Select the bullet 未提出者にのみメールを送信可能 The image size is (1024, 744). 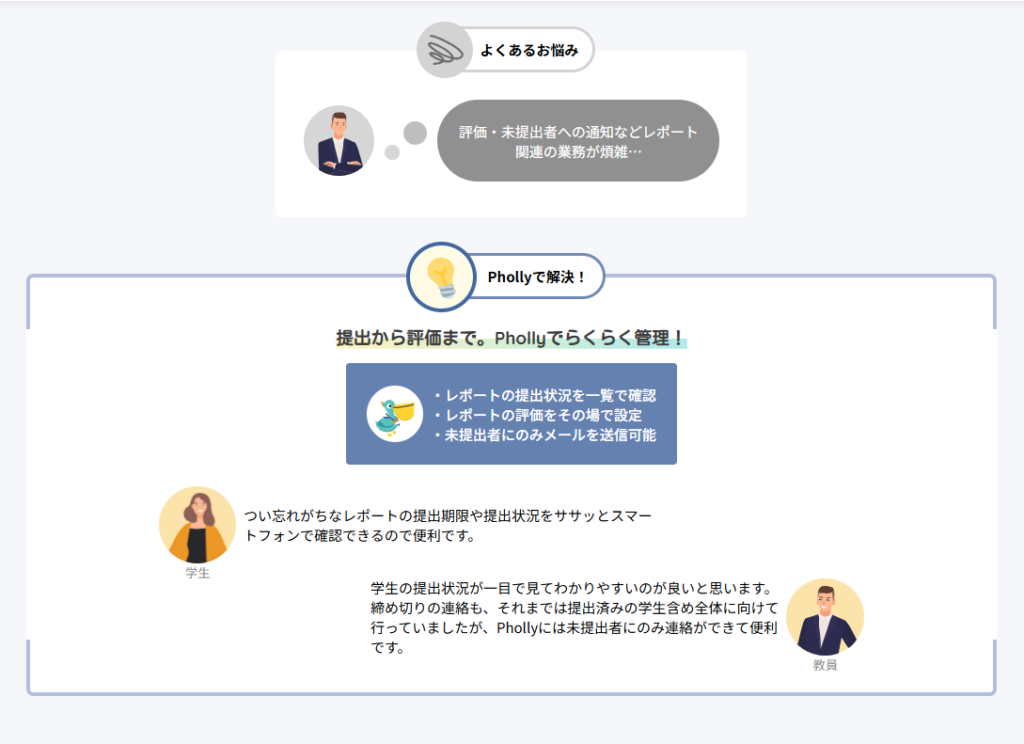point(545,435)
